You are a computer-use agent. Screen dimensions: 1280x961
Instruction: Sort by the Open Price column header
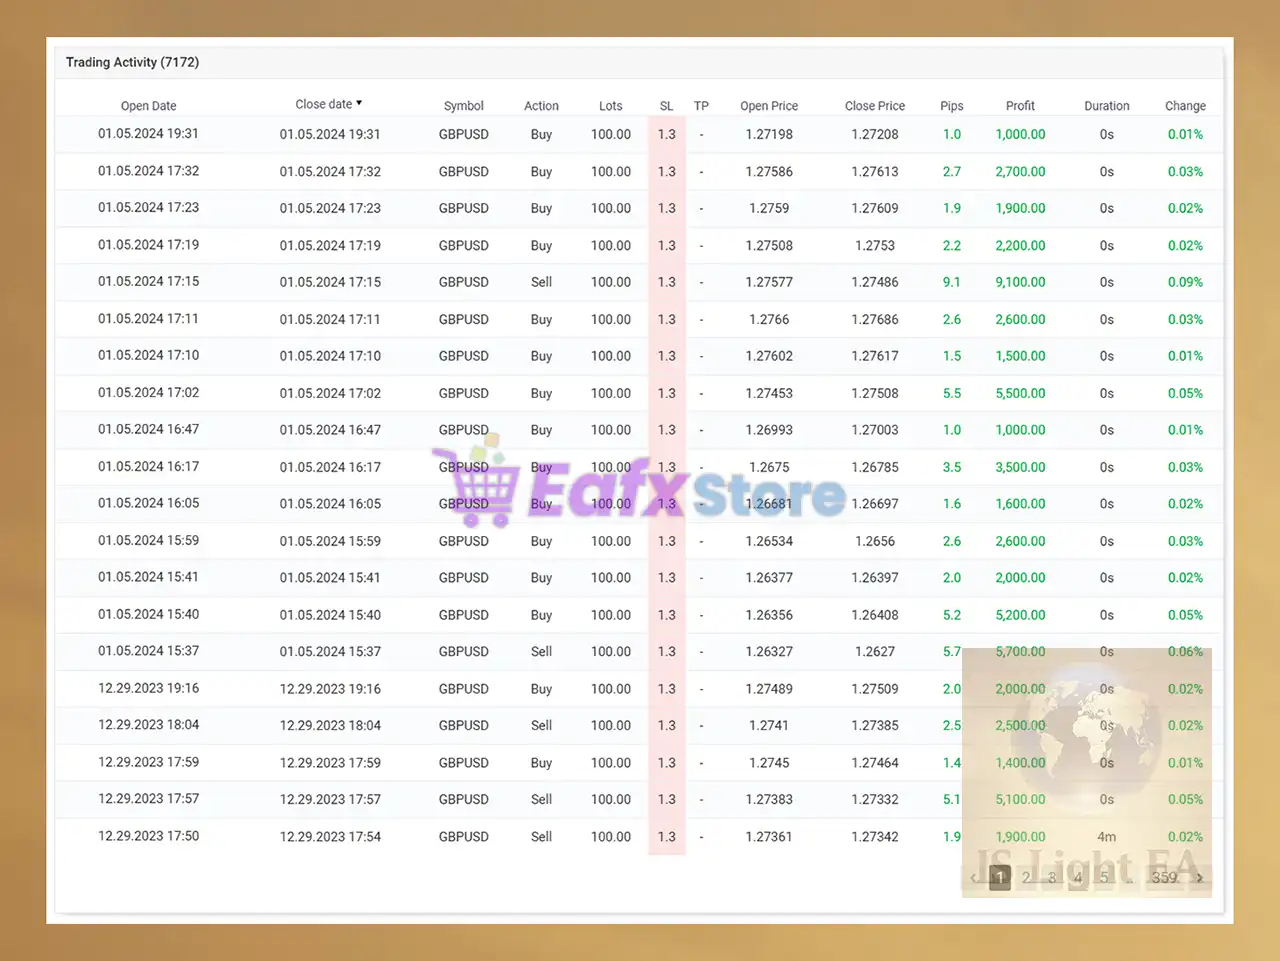769,106
